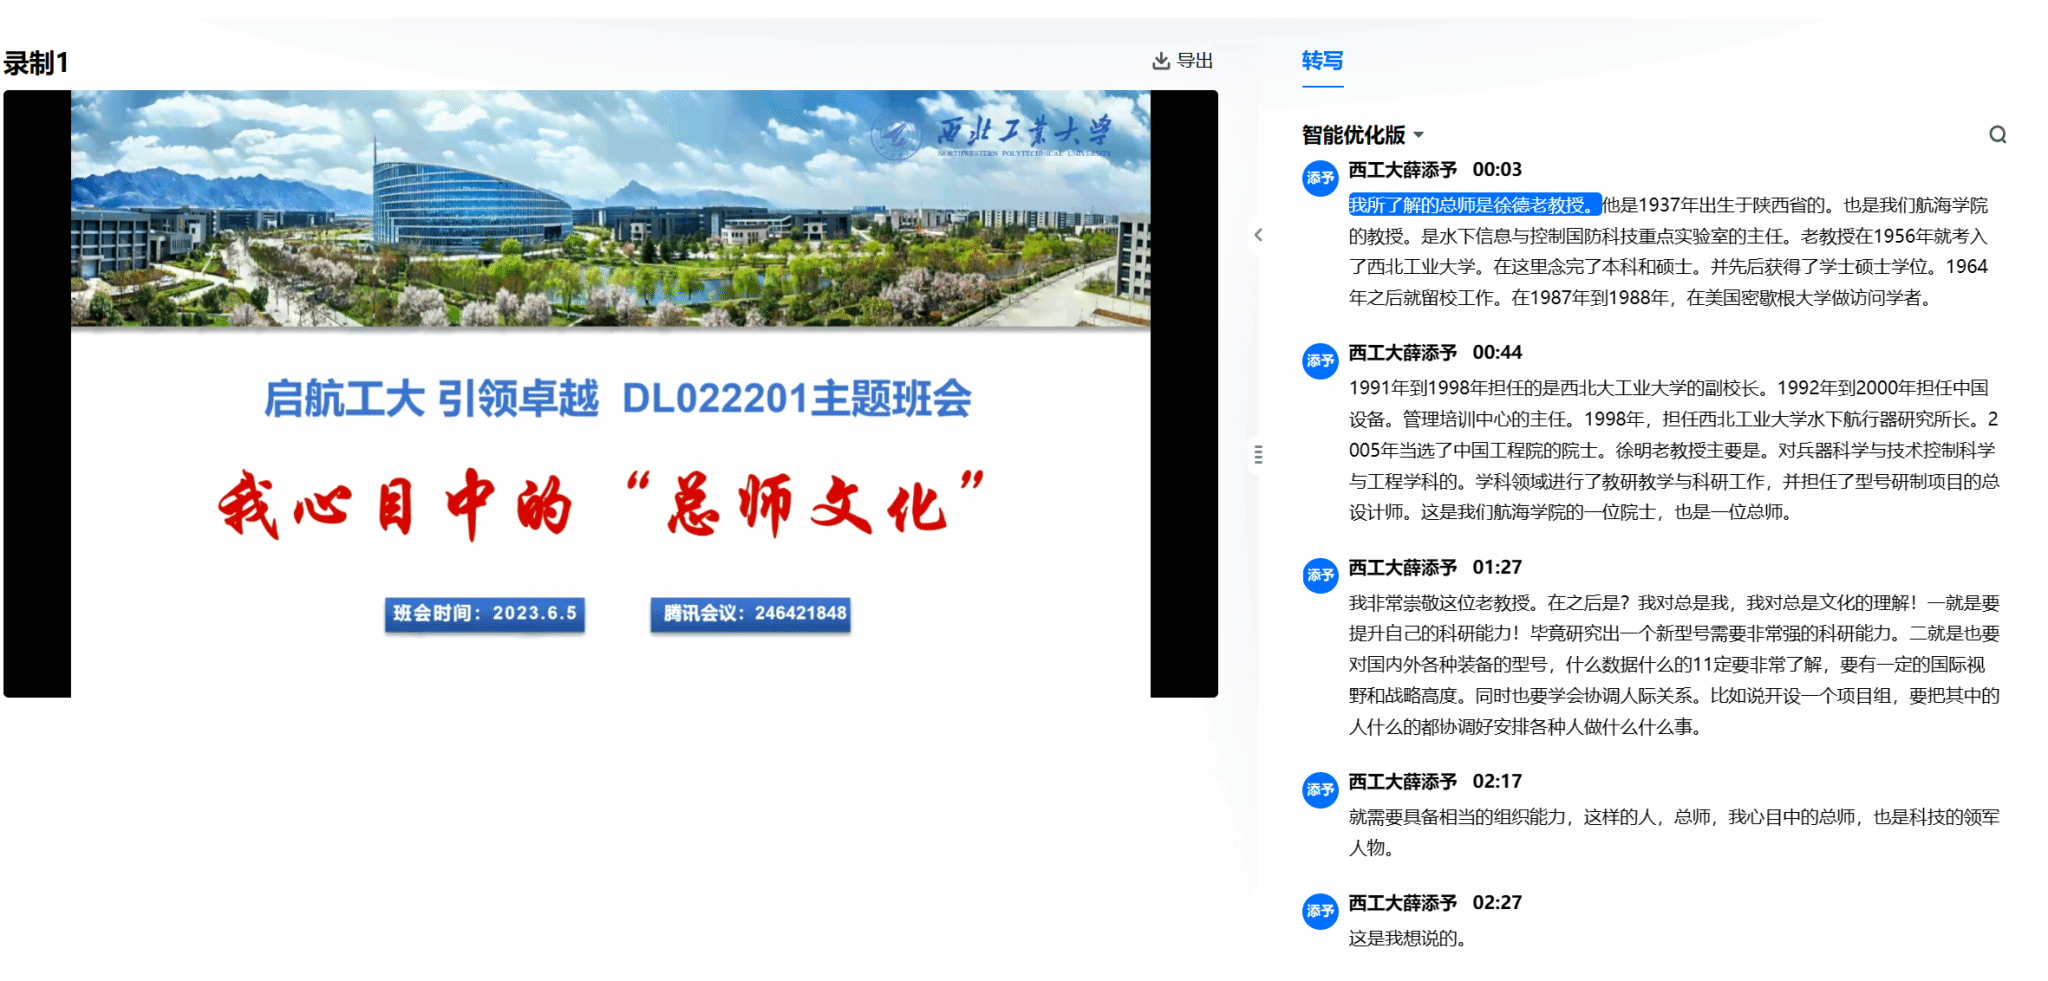Switch to the 转写 tab

1322,61
